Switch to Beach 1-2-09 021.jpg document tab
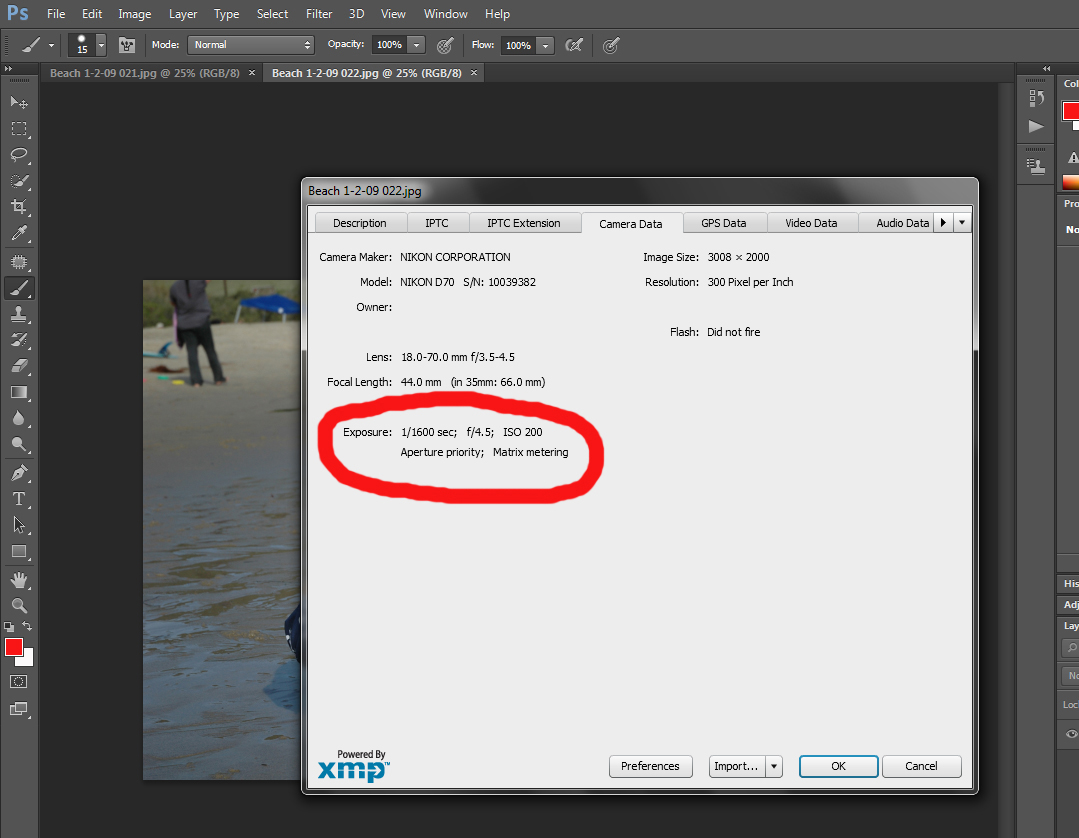Viewport: 1079px width, 838px height. 145,73
